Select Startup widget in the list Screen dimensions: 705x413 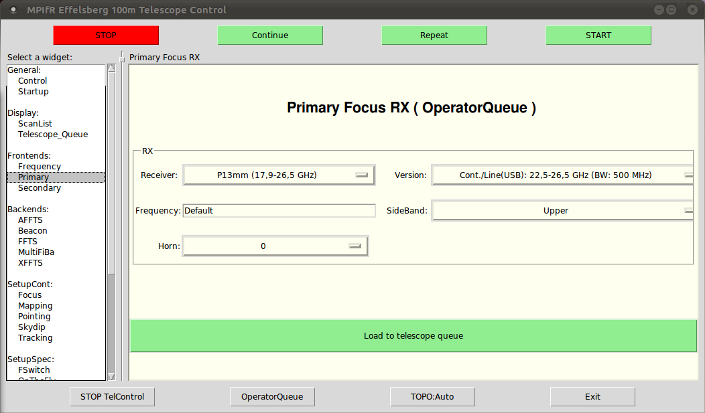[33, 91]
